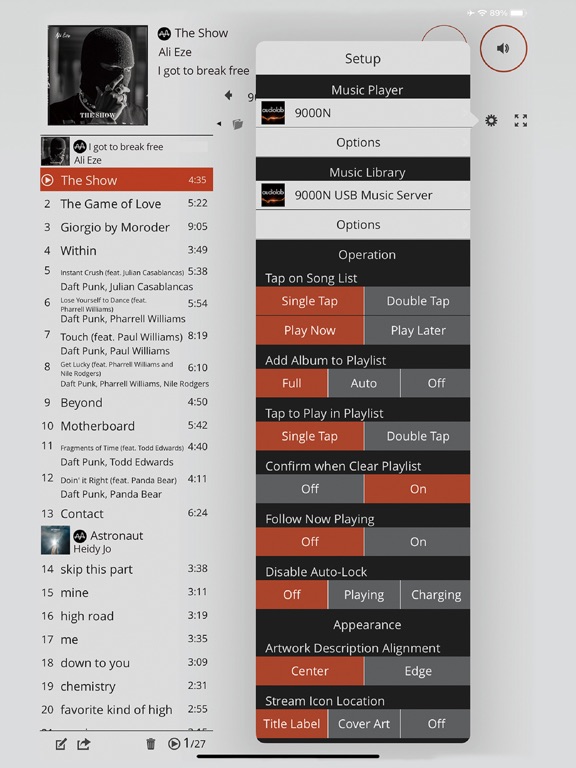
Task: Select 9000N USB Music Server library
Action: [x=363, y=195]
